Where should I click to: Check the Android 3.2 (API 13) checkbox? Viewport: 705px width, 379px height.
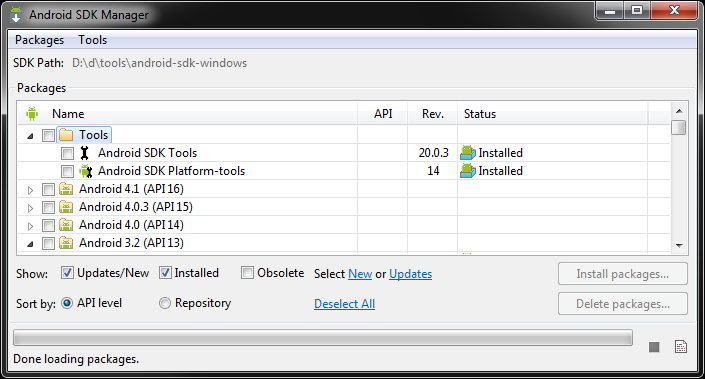click(x=48, y=243)
